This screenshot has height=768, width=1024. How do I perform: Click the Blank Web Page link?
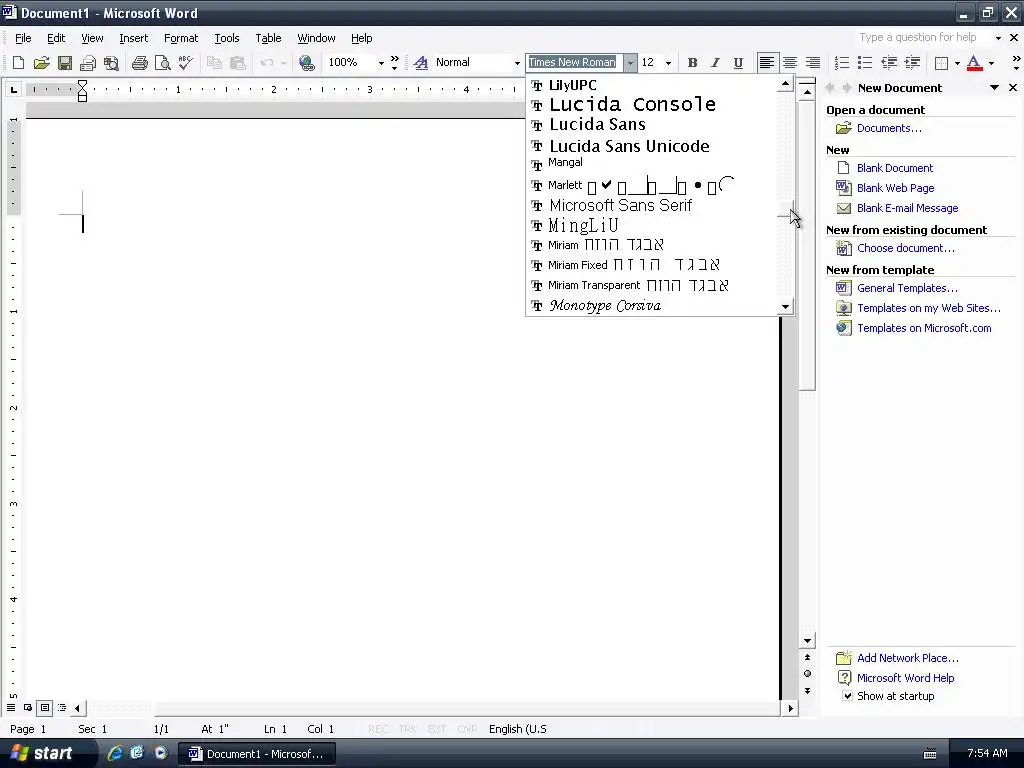coord(895,188)
